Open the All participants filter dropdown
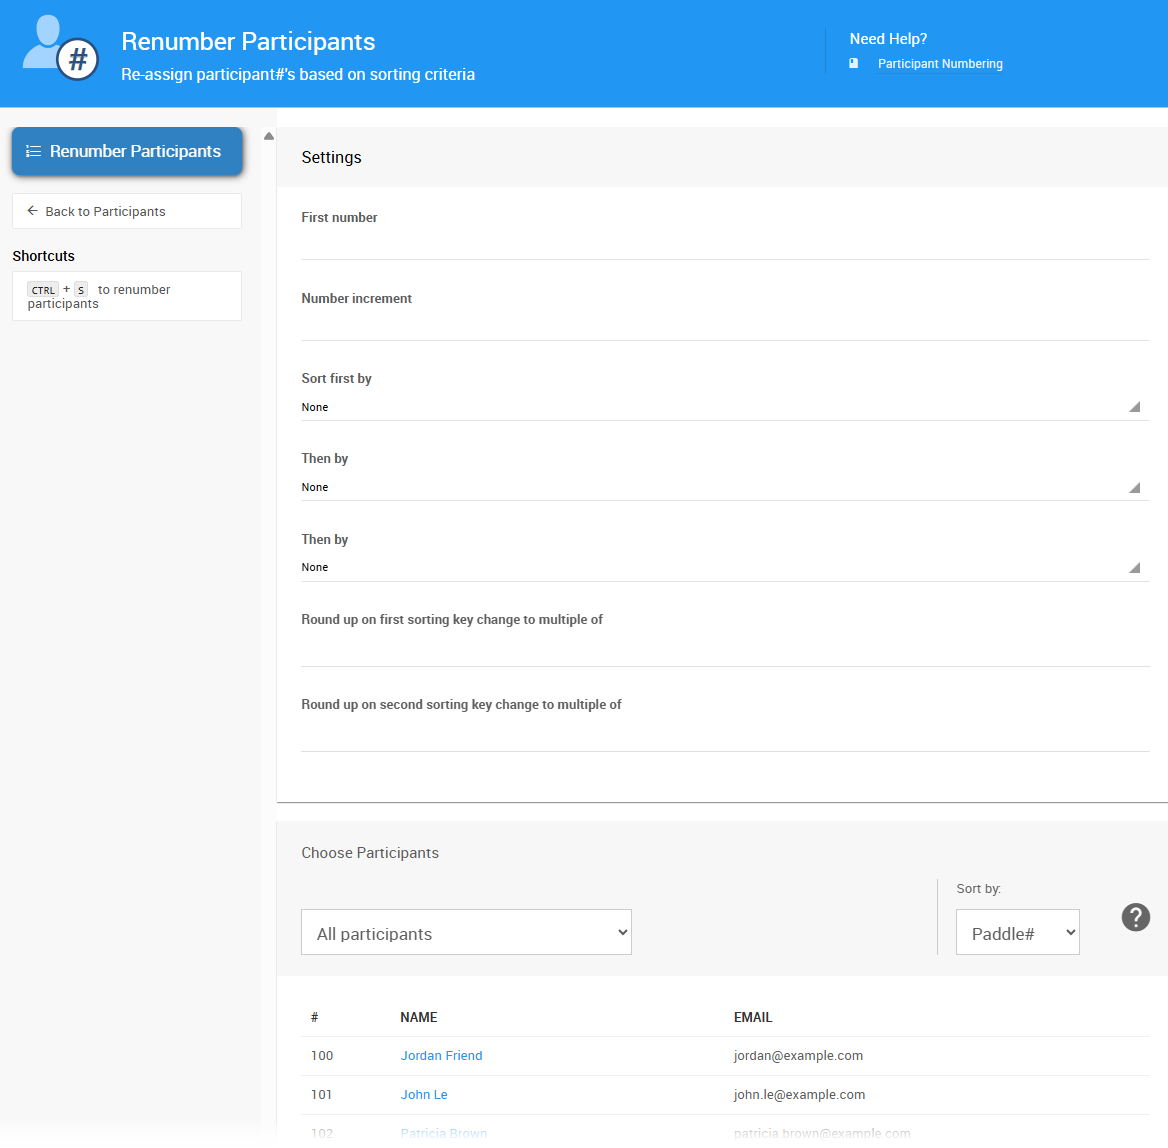 pyautogui.click(x=466, y=932)
